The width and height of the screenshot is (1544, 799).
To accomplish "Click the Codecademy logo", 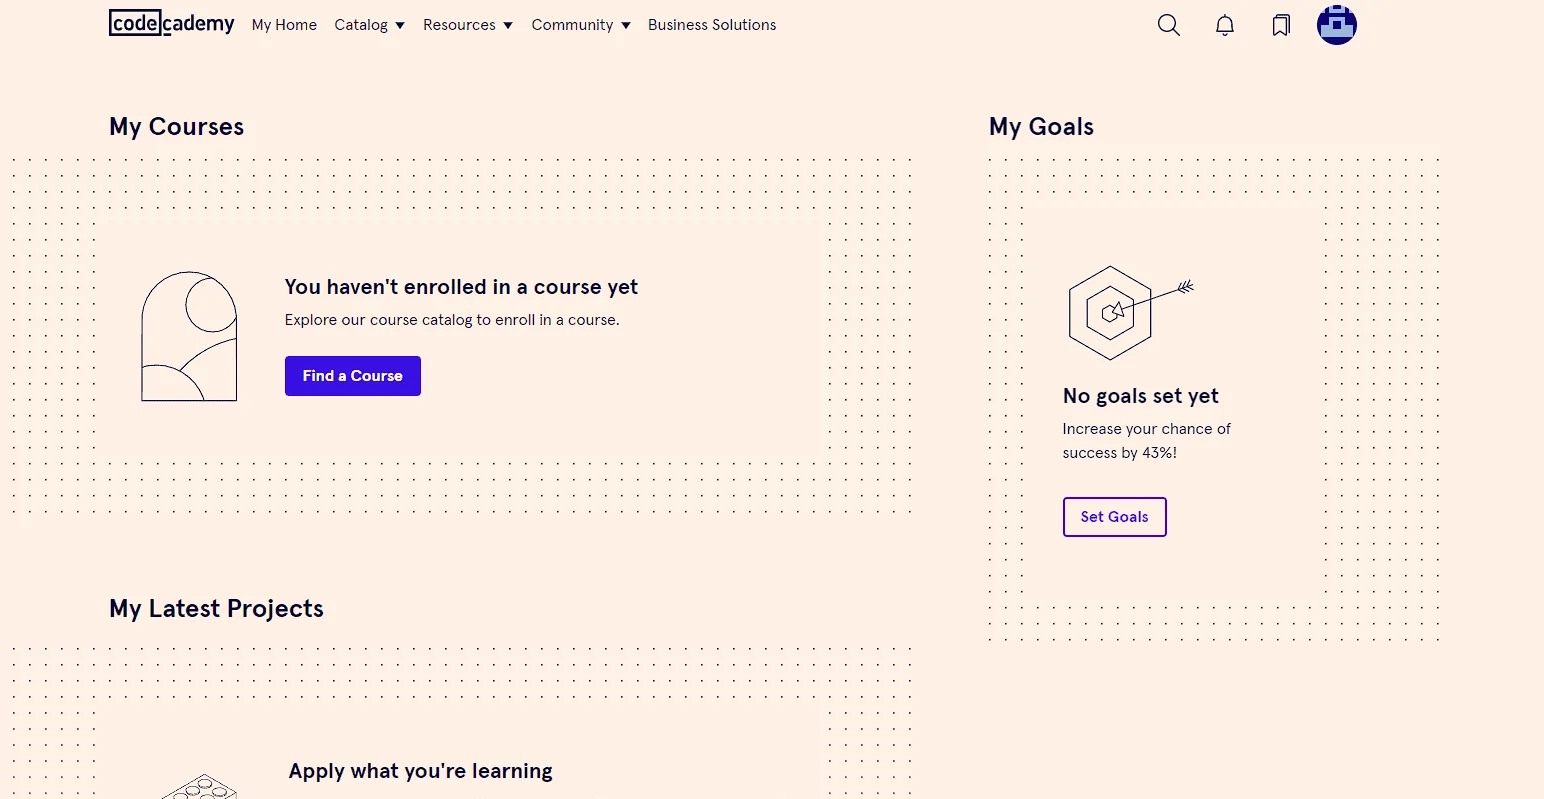I will (x=172, y=23).
